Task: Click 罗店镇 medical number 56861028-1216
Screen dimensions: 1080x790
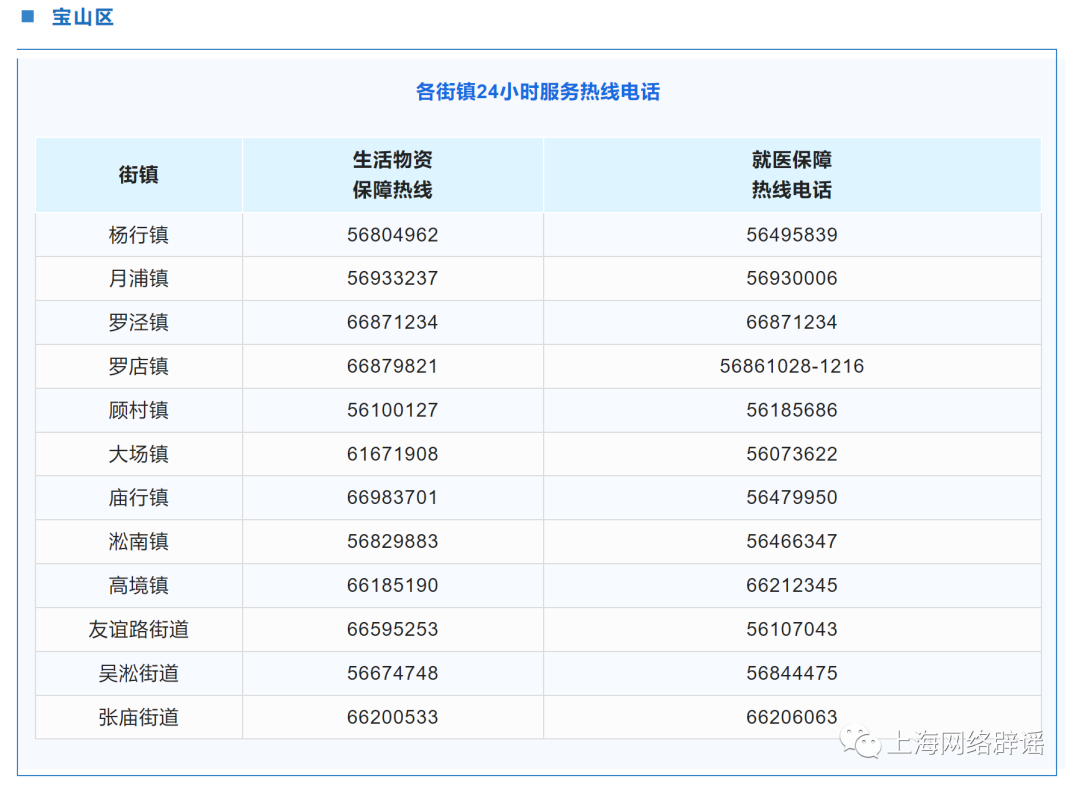Action: pos(790,366)
